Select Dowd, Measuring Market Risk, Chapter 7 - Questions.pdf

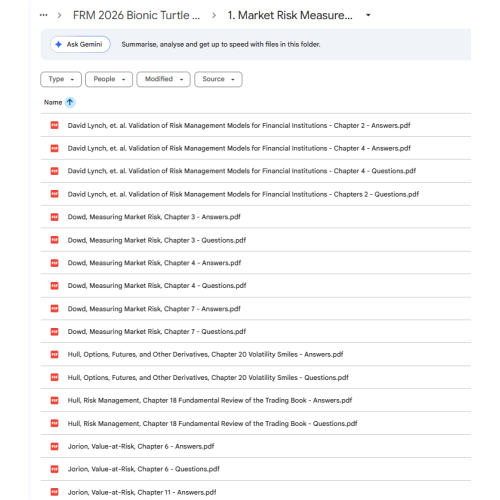pyautogui.click(x=157, y=332)
